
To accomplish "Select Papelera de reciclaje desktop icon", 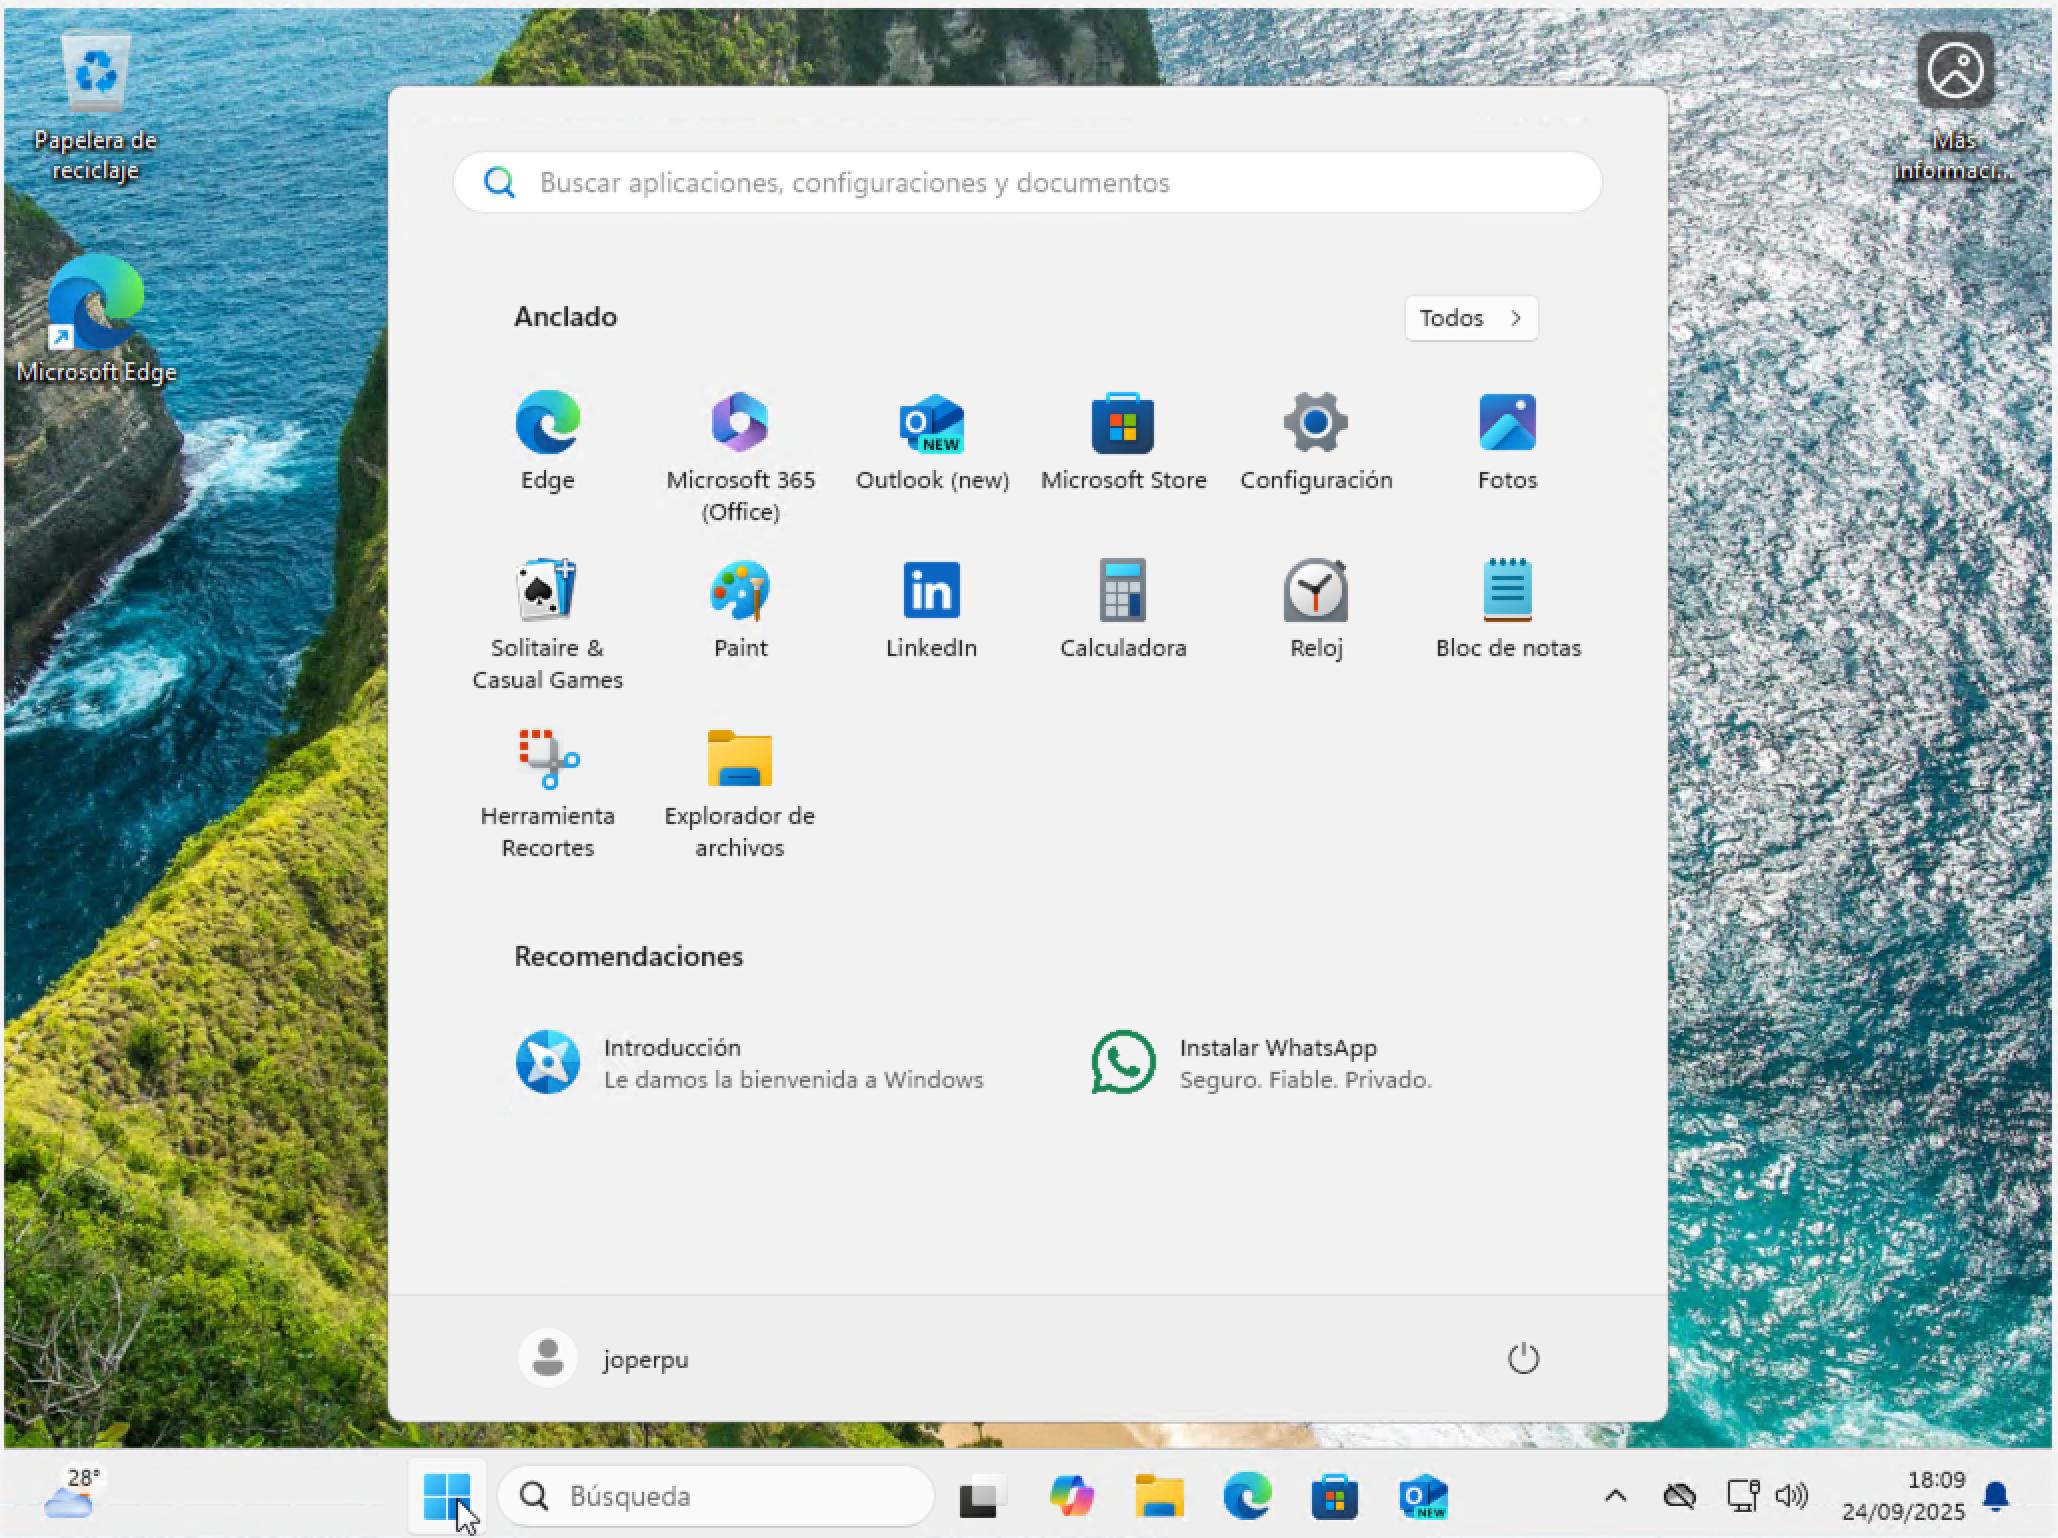I will [95, 106].
